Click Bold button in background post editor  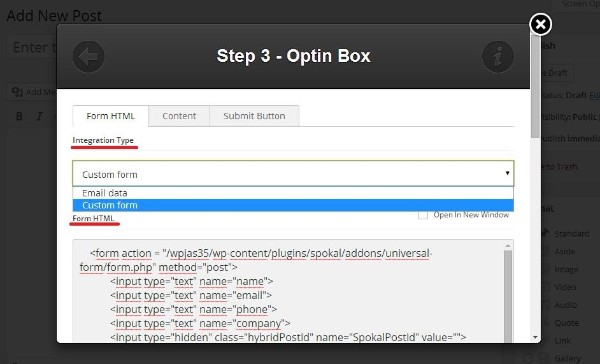click(19, 116)
